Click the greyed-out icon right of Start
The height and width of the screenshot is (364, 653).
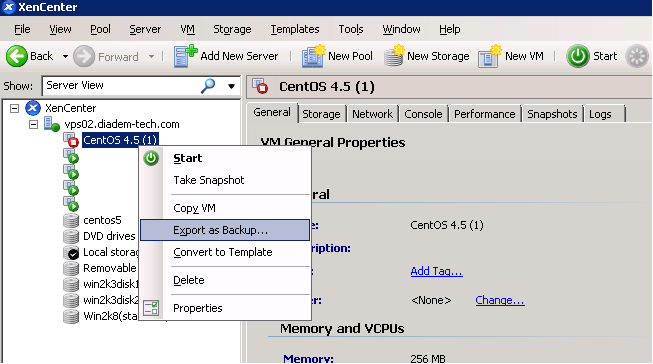point(637,56)
